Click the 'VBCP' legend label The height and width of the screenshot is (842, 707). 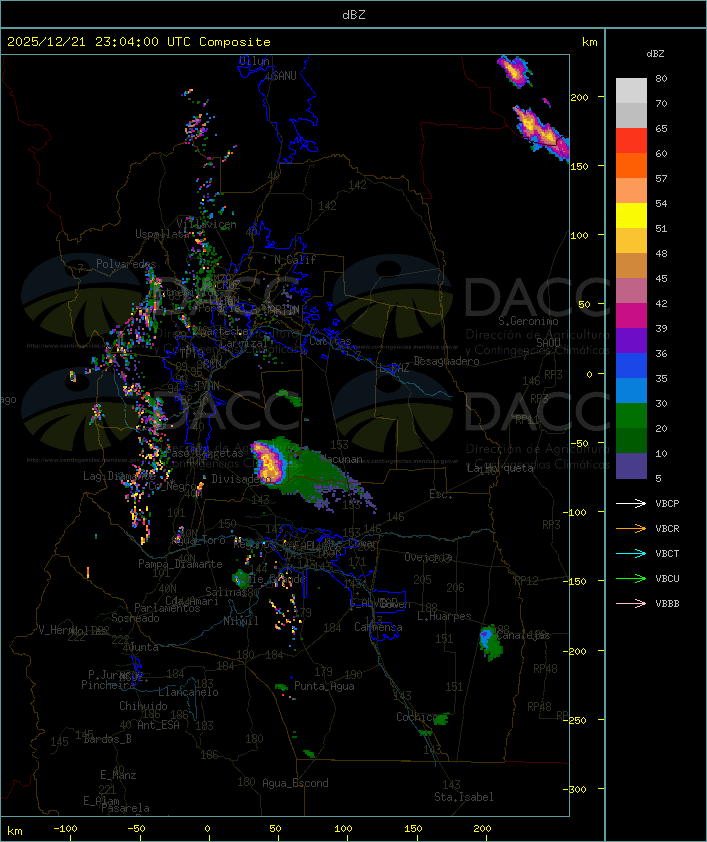(667, 504)
